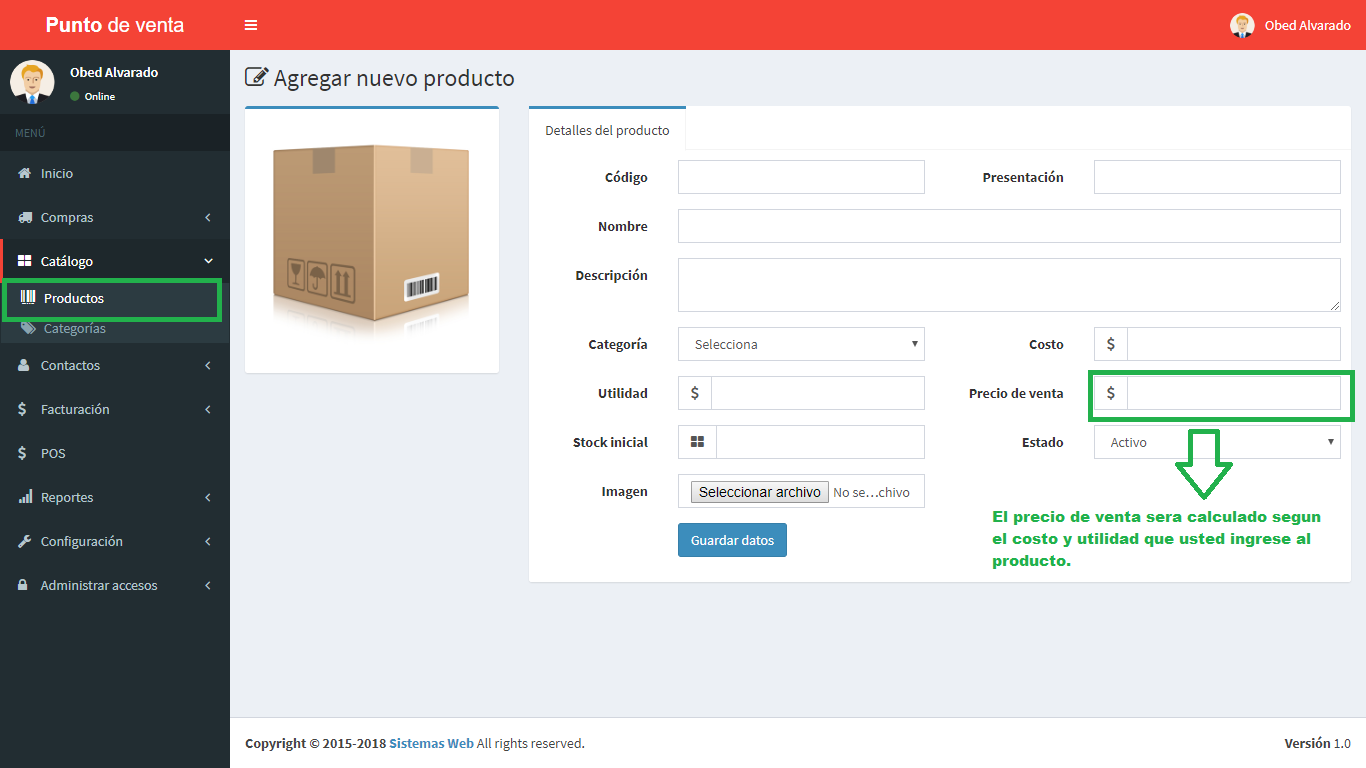Open the Categoría dropdown
This screenshot has width=1366, height=768.
click(x=801, y=344)
